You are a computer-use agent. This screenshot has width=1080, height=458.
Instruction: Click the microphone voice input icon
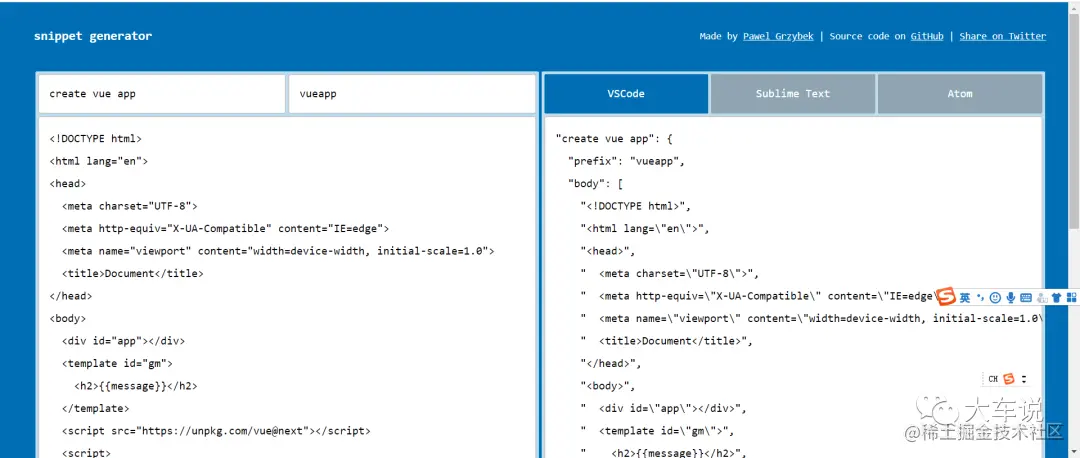click(1010, 298)
